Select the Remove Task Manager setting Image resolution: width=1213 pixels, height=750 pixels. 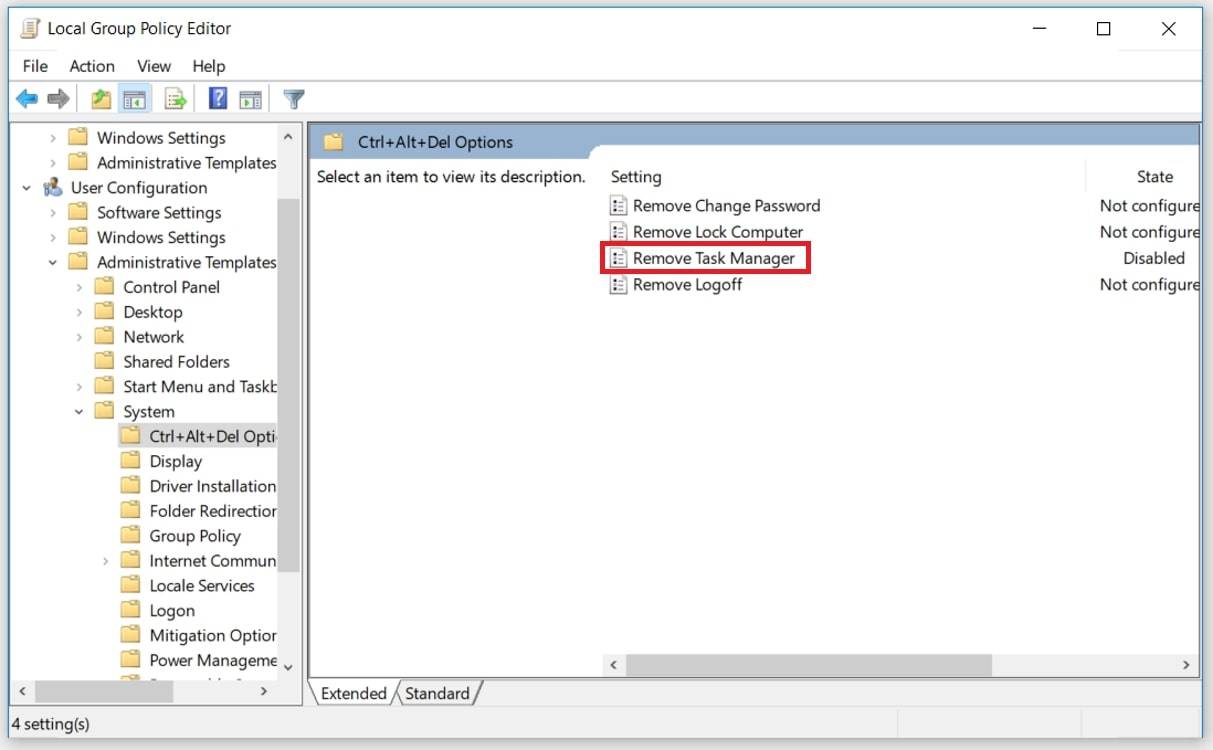click(x=716, y=258)
